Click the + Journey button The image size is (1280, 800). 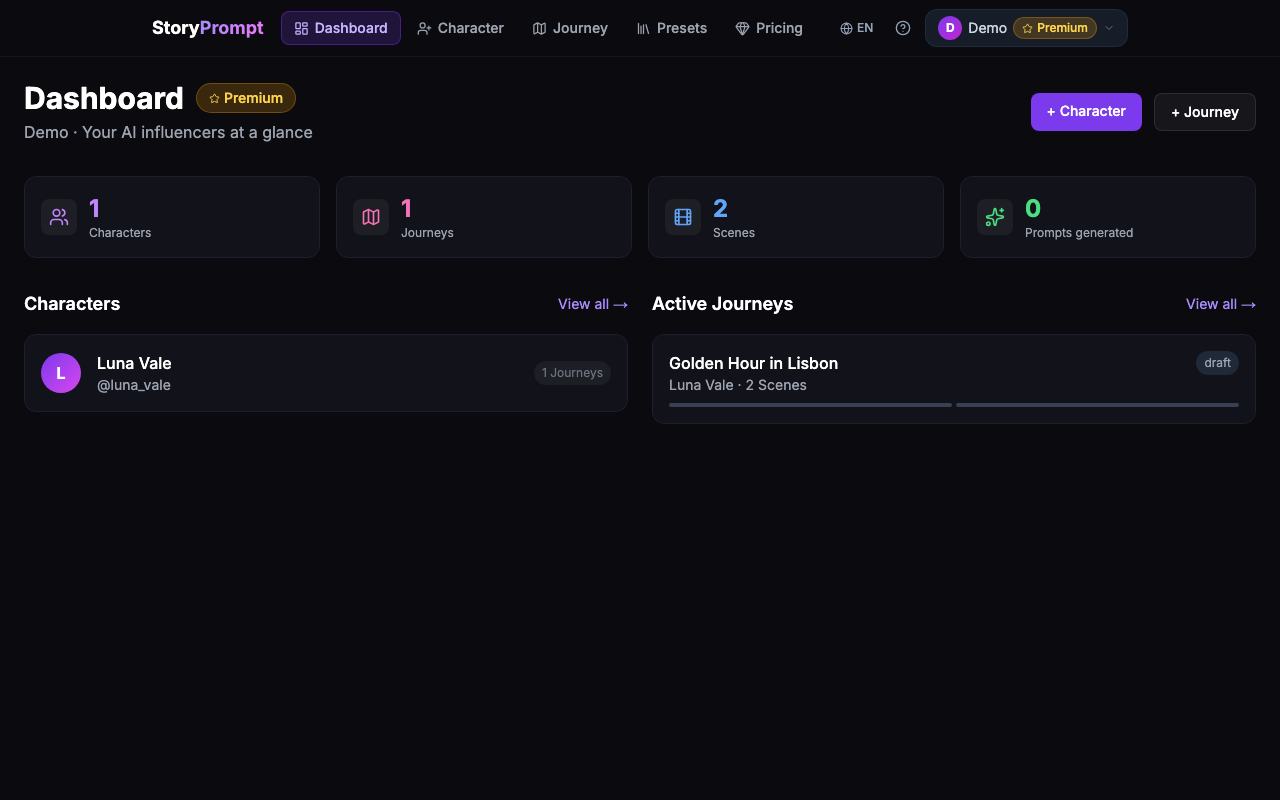click(1205, 112)
